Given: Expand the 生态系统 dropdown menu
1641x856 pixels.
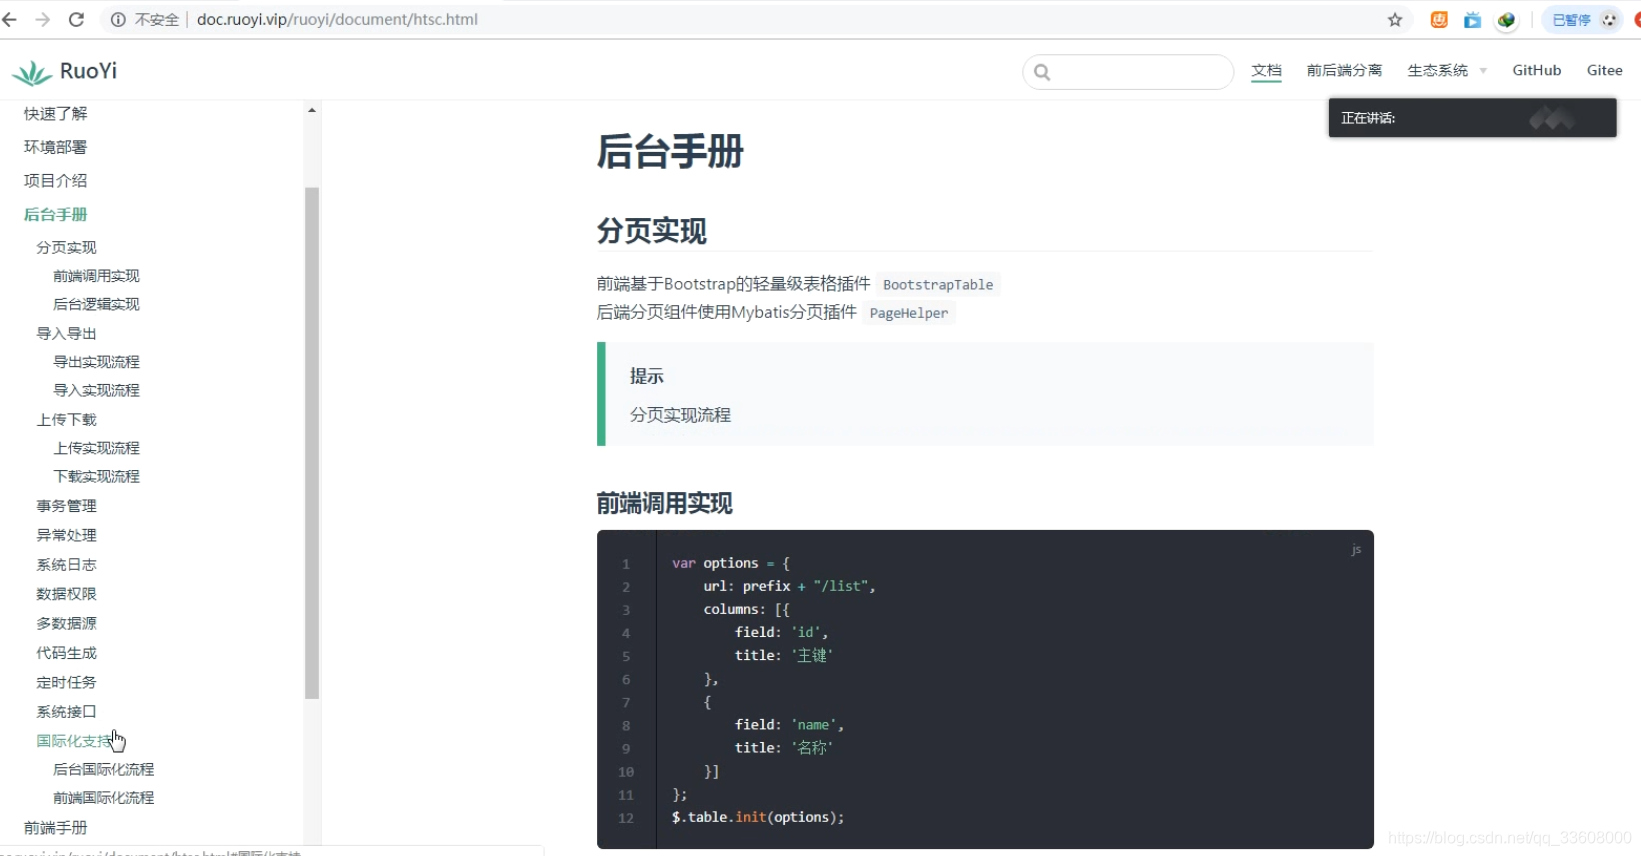Looking at the screenshot, I should click(1447, 70).
